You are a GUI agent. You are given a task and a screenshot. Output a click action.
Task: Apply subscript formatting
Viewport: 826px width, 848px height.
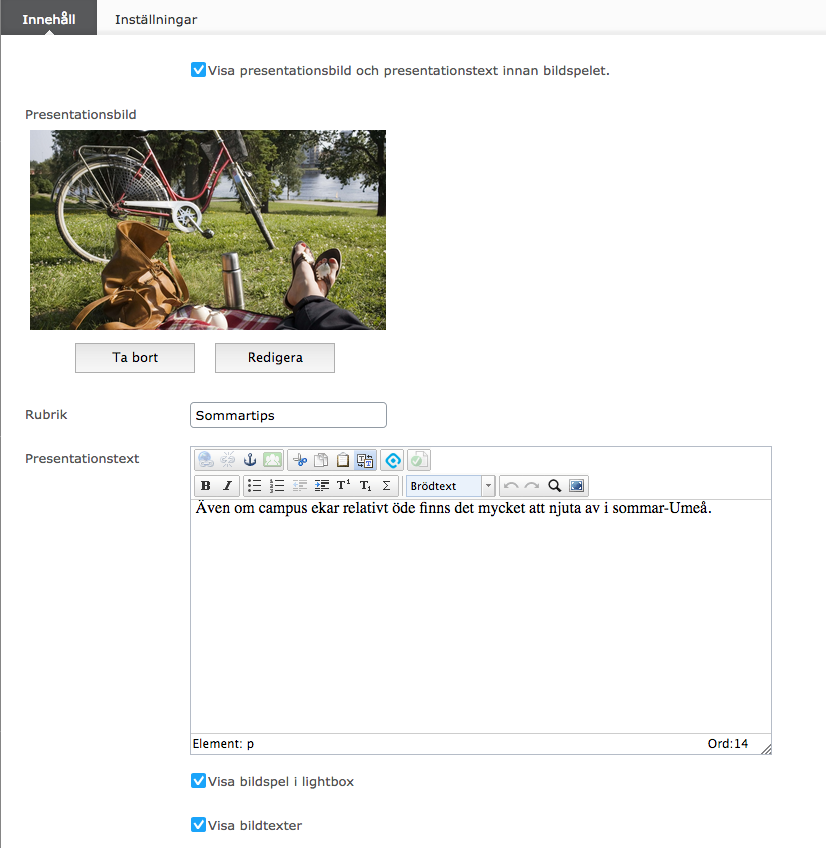(366, 486)
